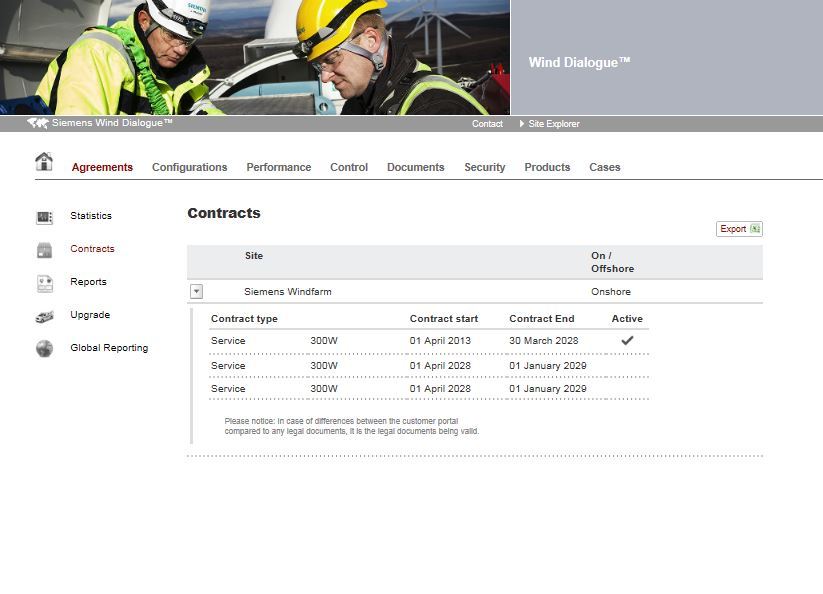Select Contracts in the sidebar

tap(92, 249)
